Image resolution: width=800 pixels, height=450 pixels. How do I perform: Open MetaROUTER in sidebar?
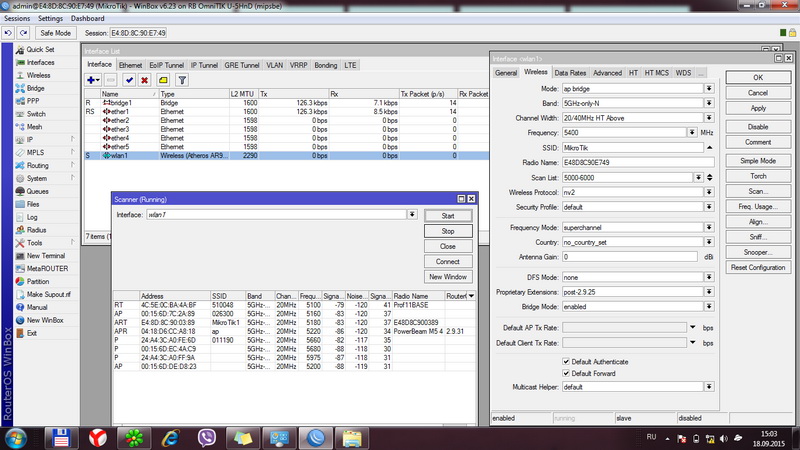47,268
